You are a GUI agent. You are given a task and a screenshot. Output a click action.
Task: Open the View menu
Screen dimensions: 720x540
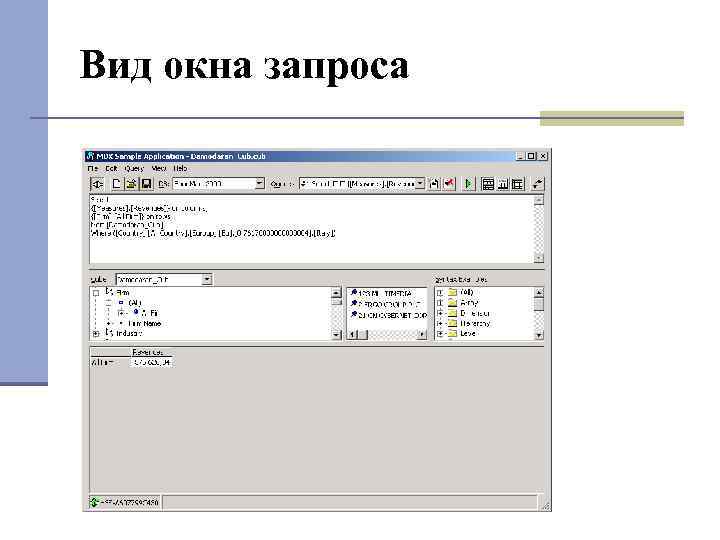tap(159, 169)
